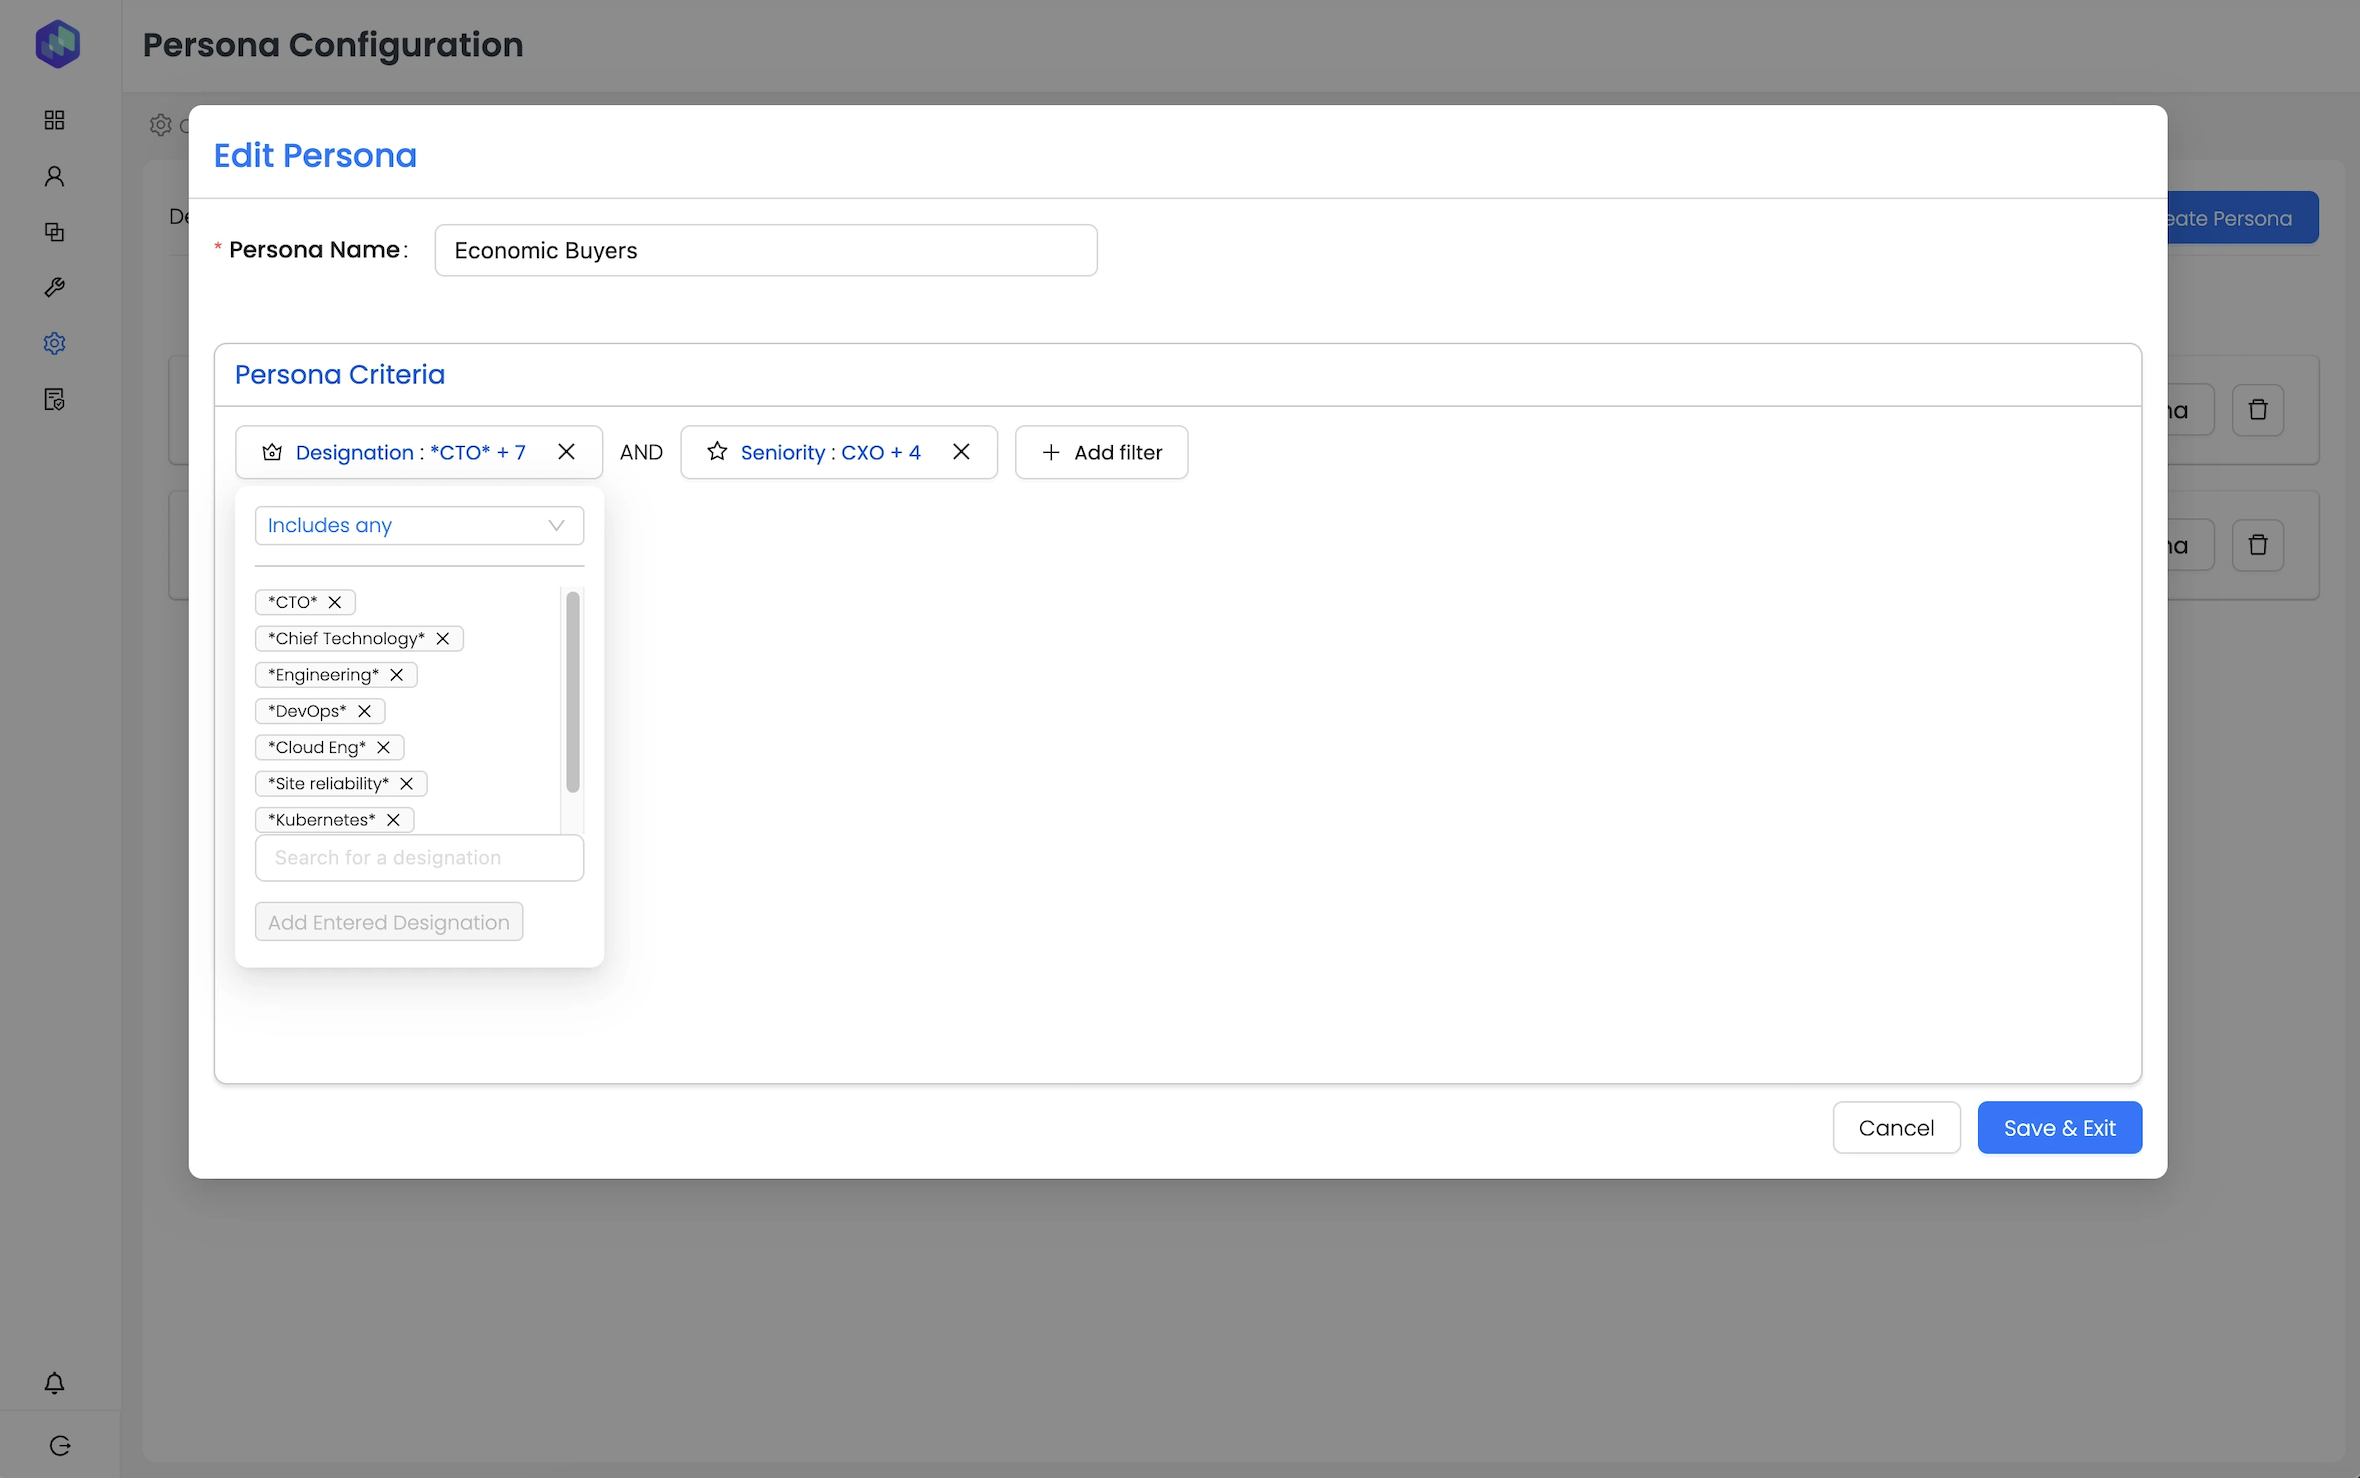2360x1478 pixels.
Task: Open the Seniority : CXO + 4 filter
Action: [829, 453]
